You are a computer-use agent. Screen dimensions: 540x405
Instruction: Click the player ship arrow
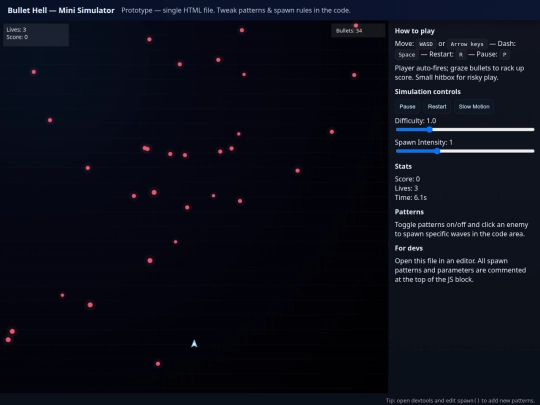[194, 343]
